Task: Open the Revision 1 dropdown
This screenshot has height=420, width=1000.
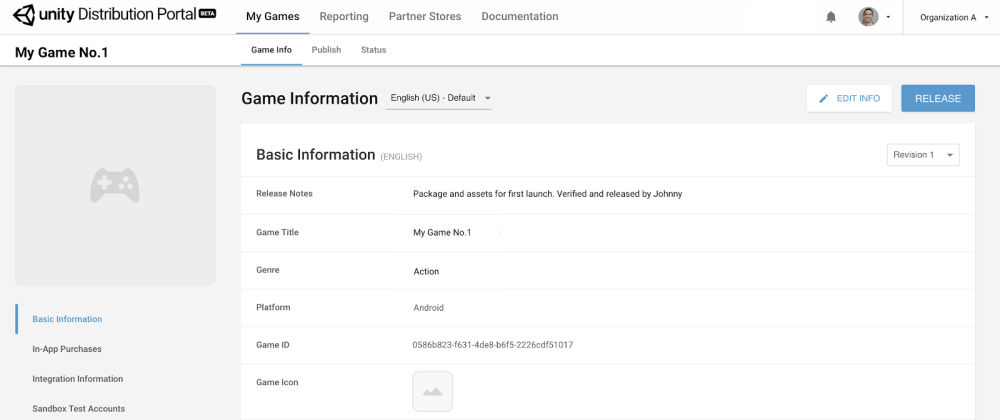Action: tap(923, 155)
